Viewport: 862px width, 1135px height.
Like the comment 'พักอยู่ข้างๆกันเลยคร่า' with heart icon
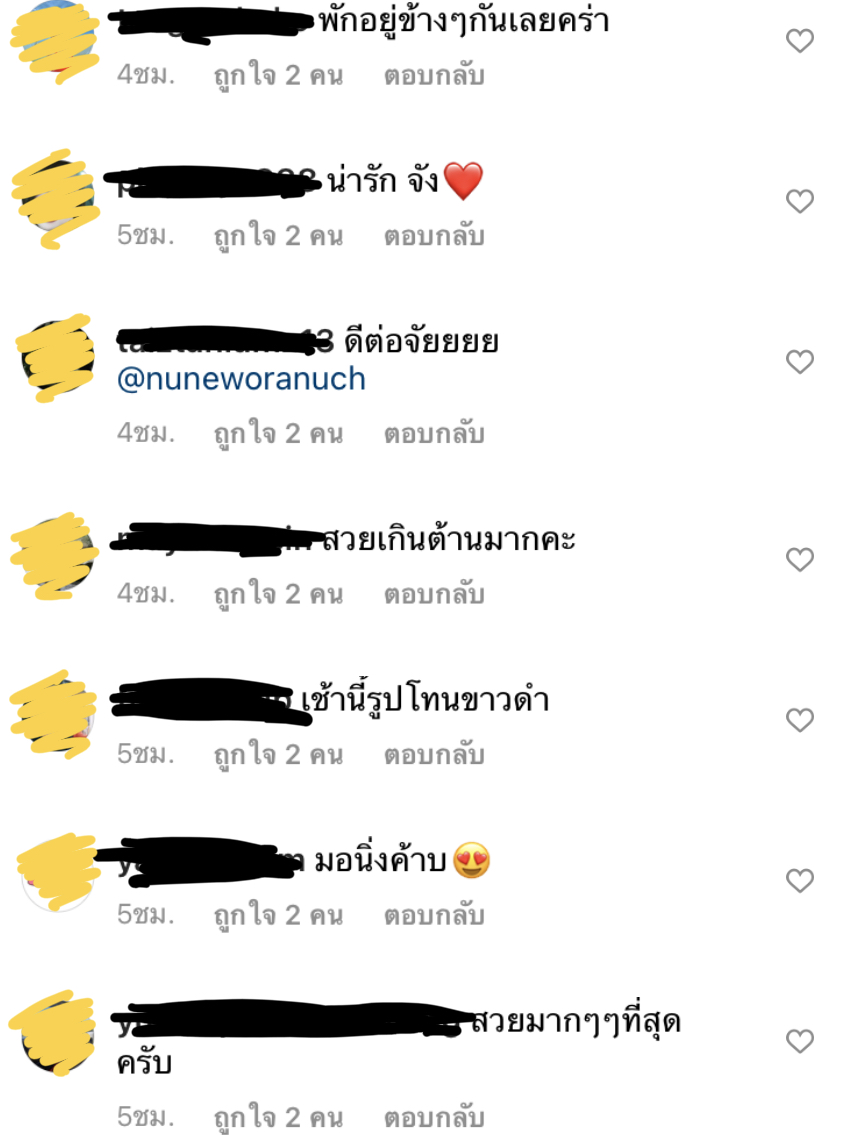click(800, 41)
